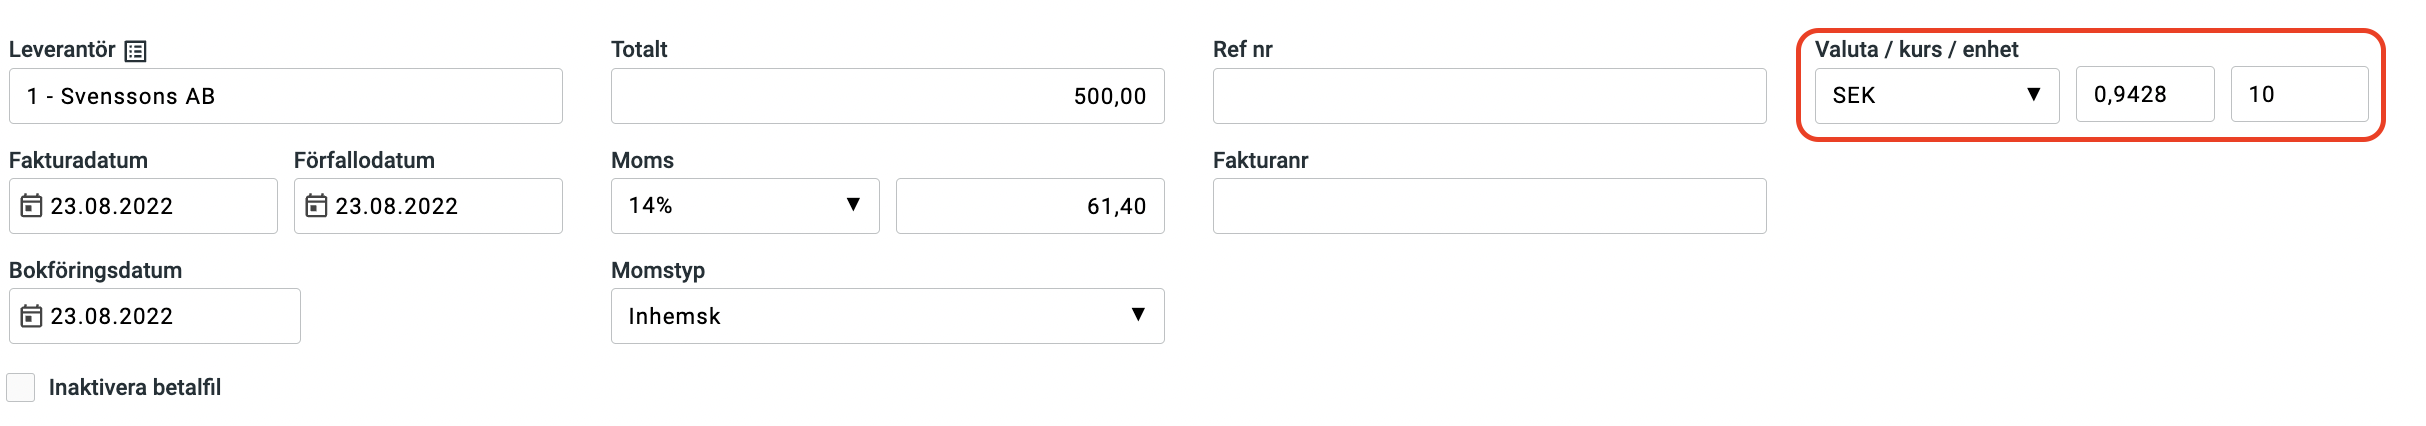
Task: Tick the Inaktivera betalfil checkbox
Action: [x=21, y=387]
